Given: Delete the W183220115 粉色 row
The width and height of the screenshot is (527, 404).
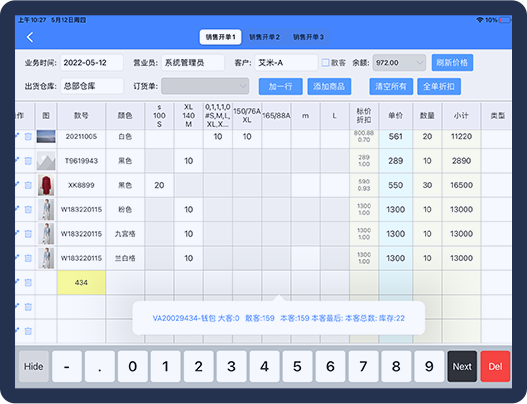Looking at the screenshot, I should (28, 209).
